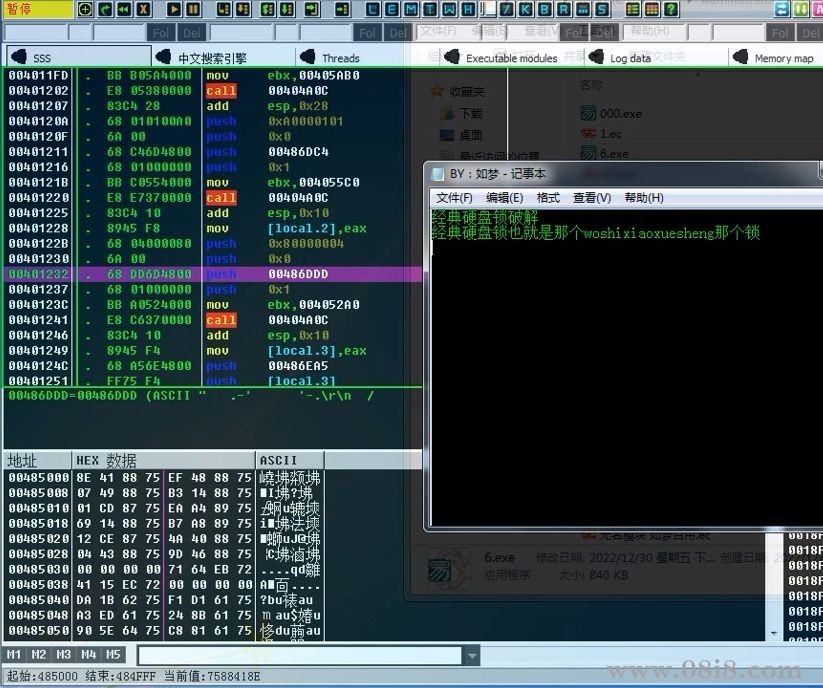Open Handles window via H icon

(x=469, y=9)
